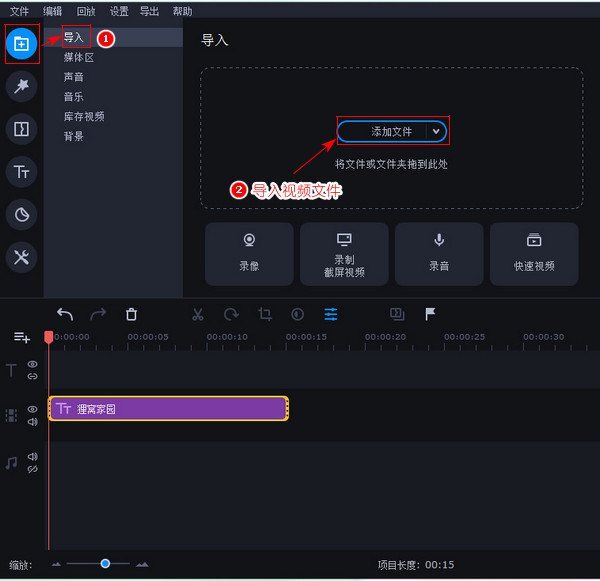Add a marker with the flag icon

pyautogui.click(x=430, y=315)
